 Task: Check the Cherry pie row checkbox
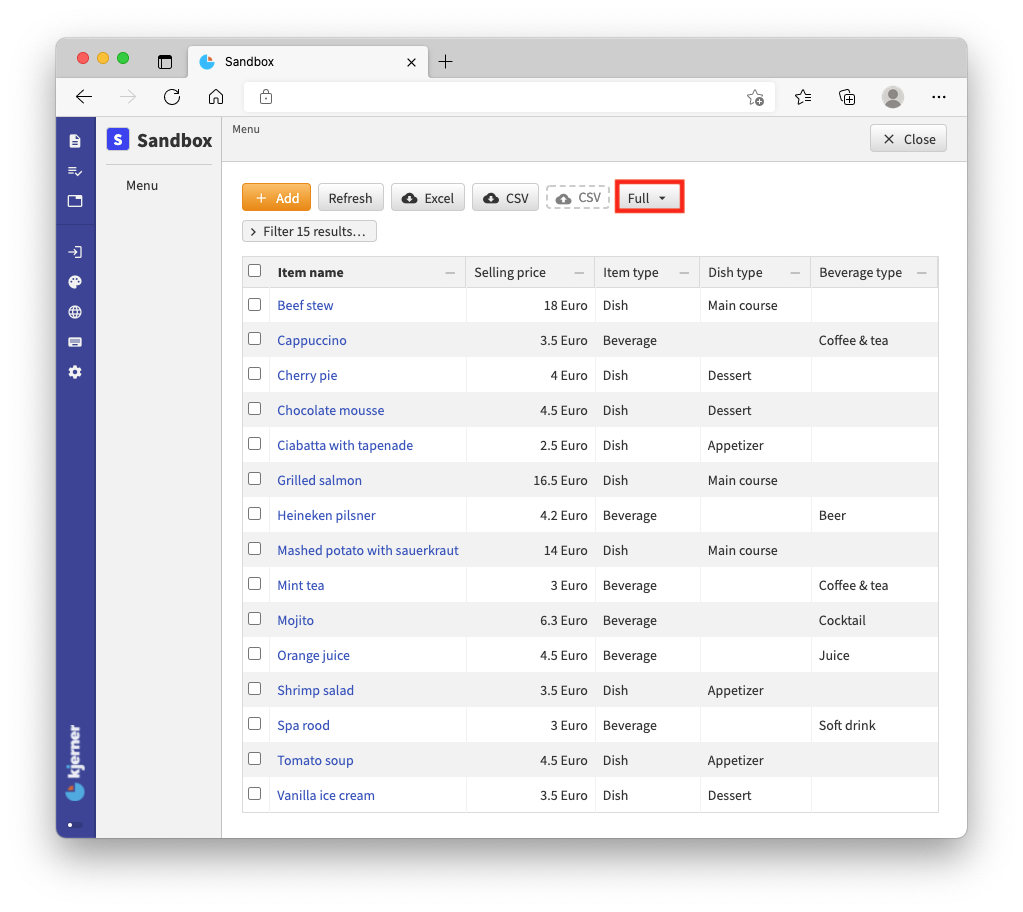pos(254,374)
